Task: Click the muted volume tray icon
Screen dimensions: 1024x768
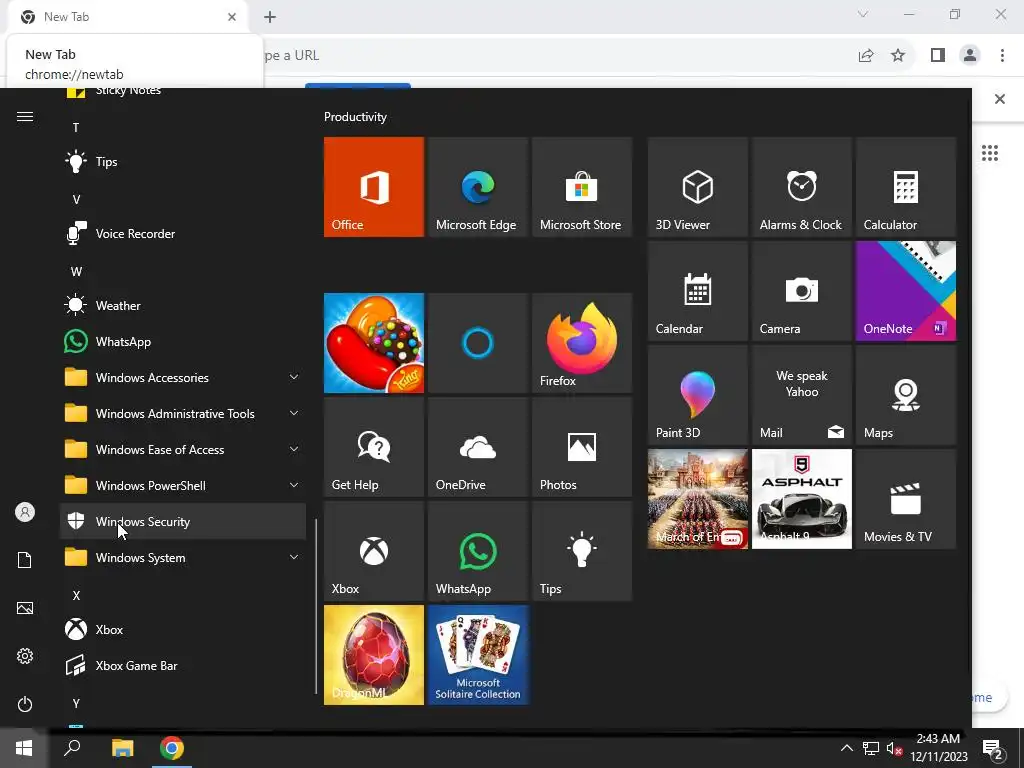Action: point(894,748)
